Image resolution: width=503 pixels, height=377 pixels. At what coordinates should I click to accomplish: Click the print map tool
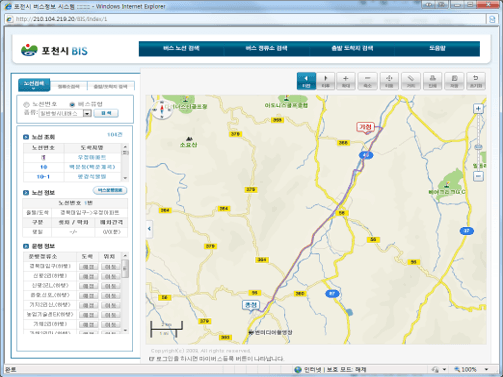coord(432,81)
